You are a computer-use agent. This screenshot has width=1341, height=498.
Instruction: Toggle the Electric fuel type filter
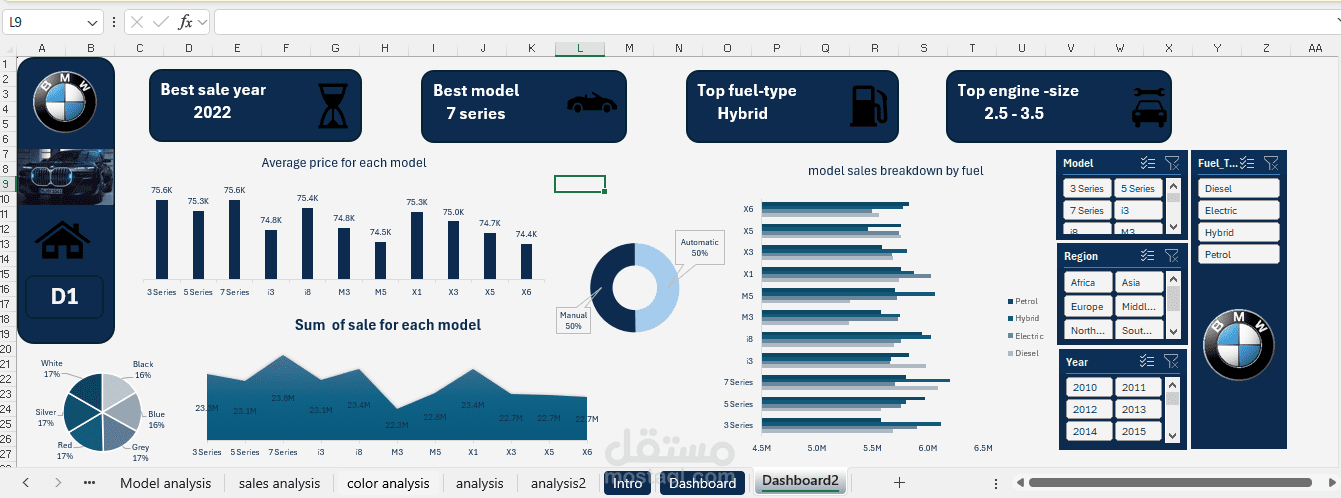click(x=1239, y=211)
